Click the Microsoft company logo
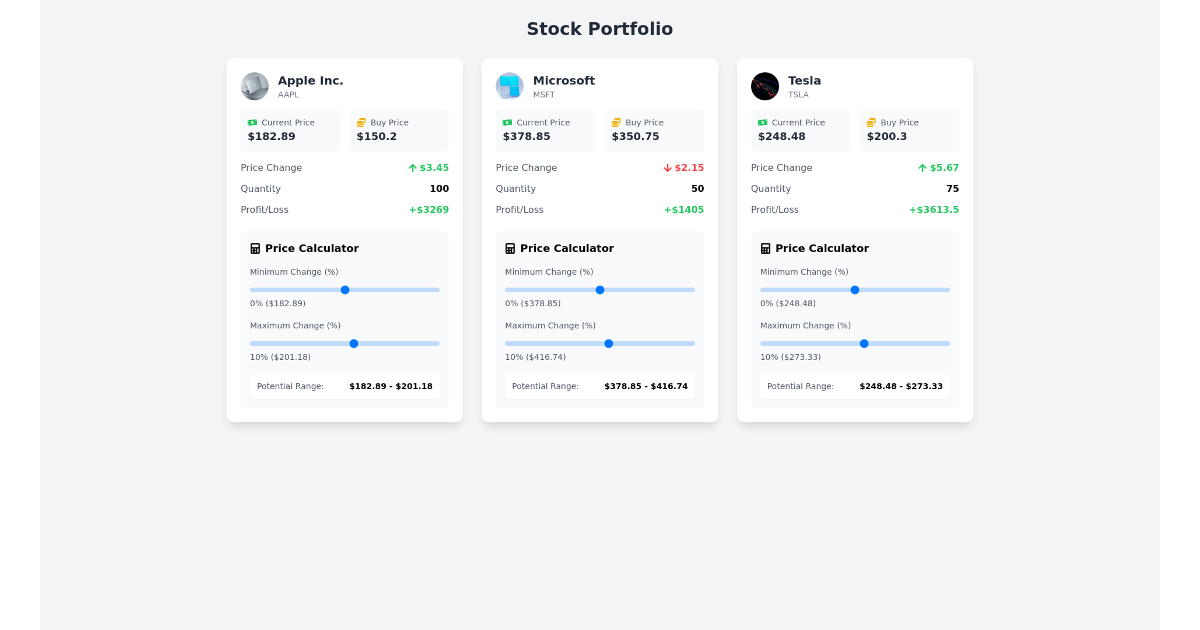This screenshot has height=630, width=1200. (x=510, y=86)
